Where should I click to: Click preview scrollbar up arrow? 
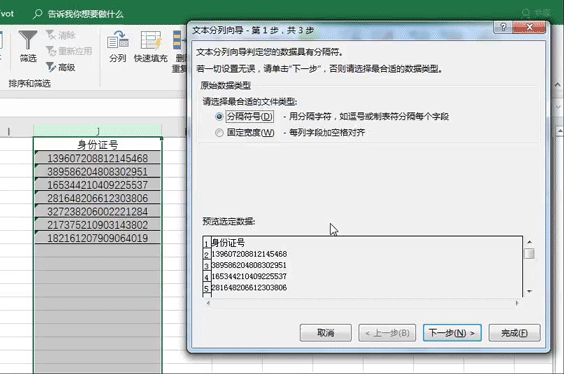(529, 242)
